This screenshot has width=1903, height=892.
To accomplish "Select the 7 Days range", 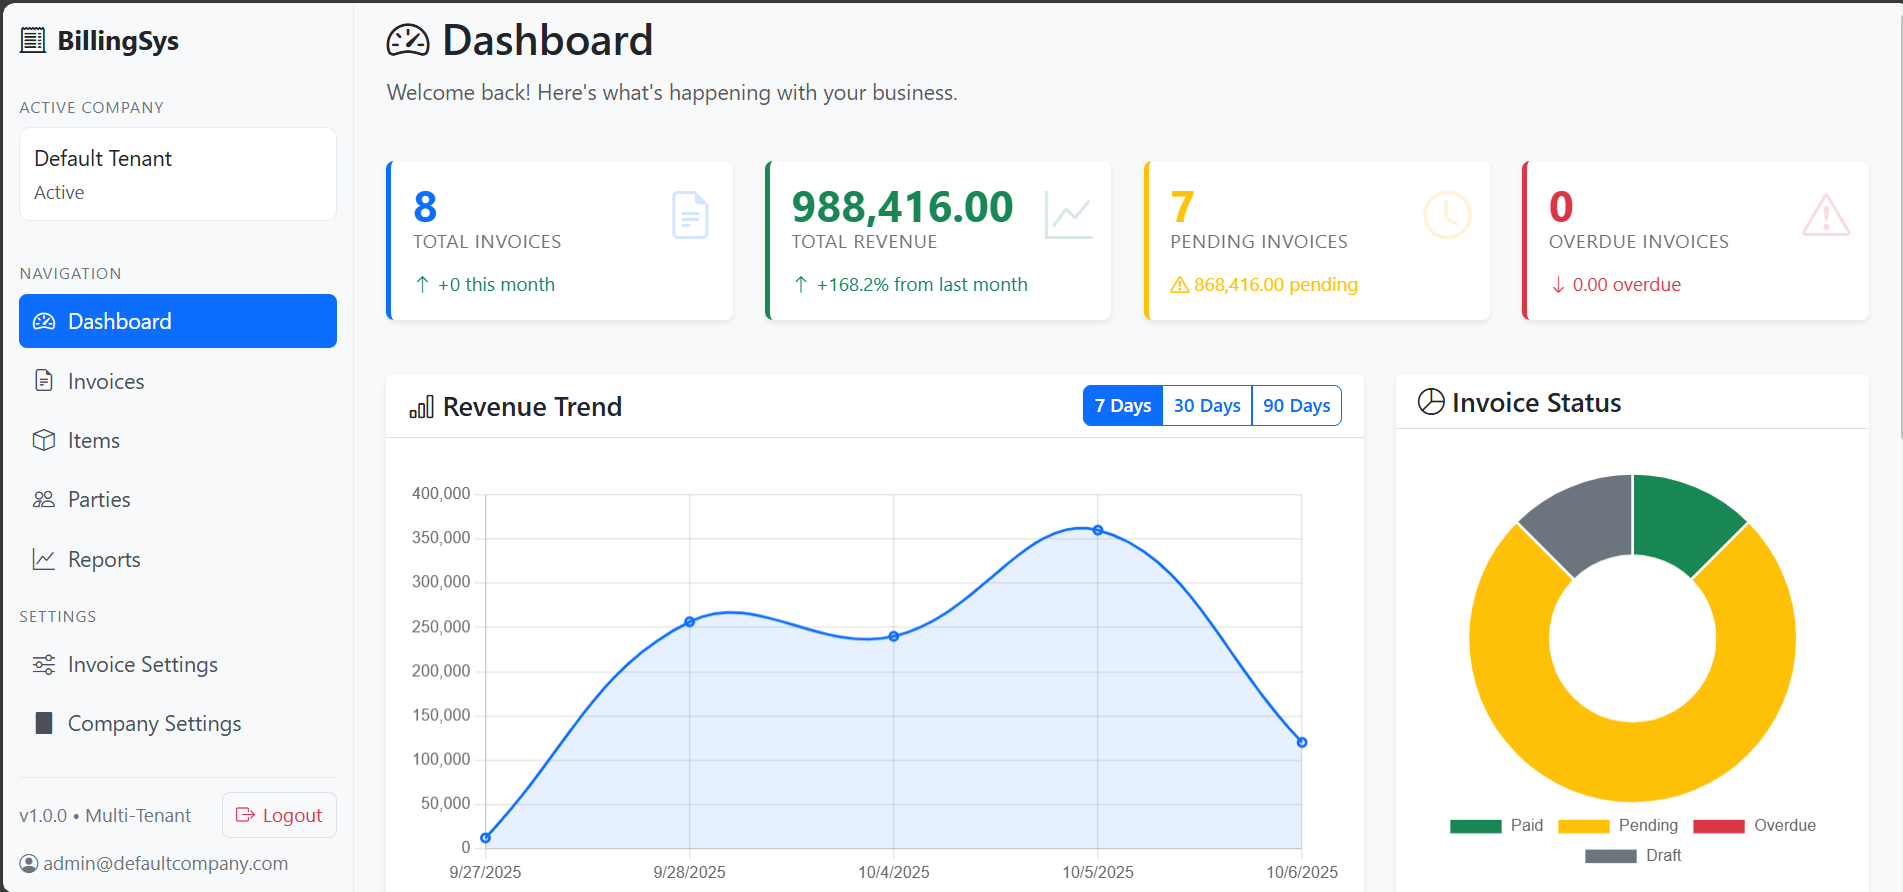I will 1122,406.
